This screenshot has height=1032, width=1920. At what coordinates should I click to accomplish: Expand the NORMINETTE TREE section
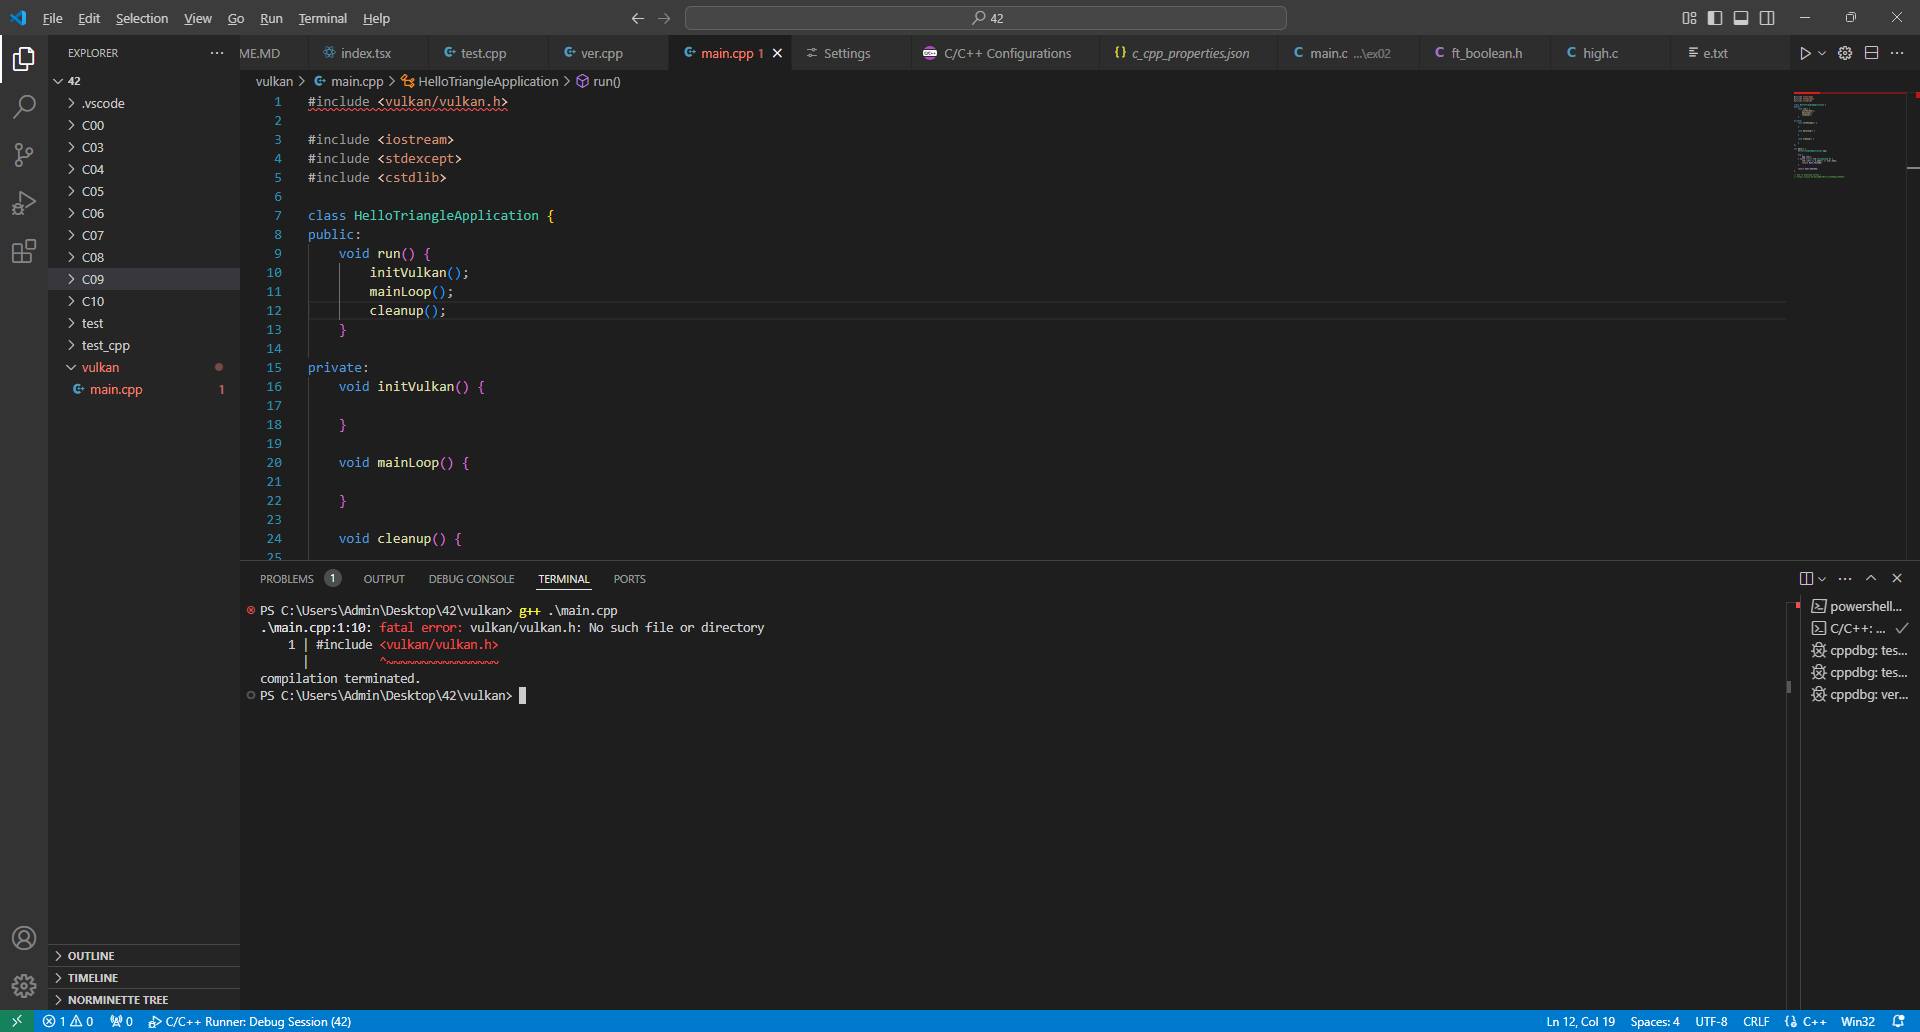144,1000
